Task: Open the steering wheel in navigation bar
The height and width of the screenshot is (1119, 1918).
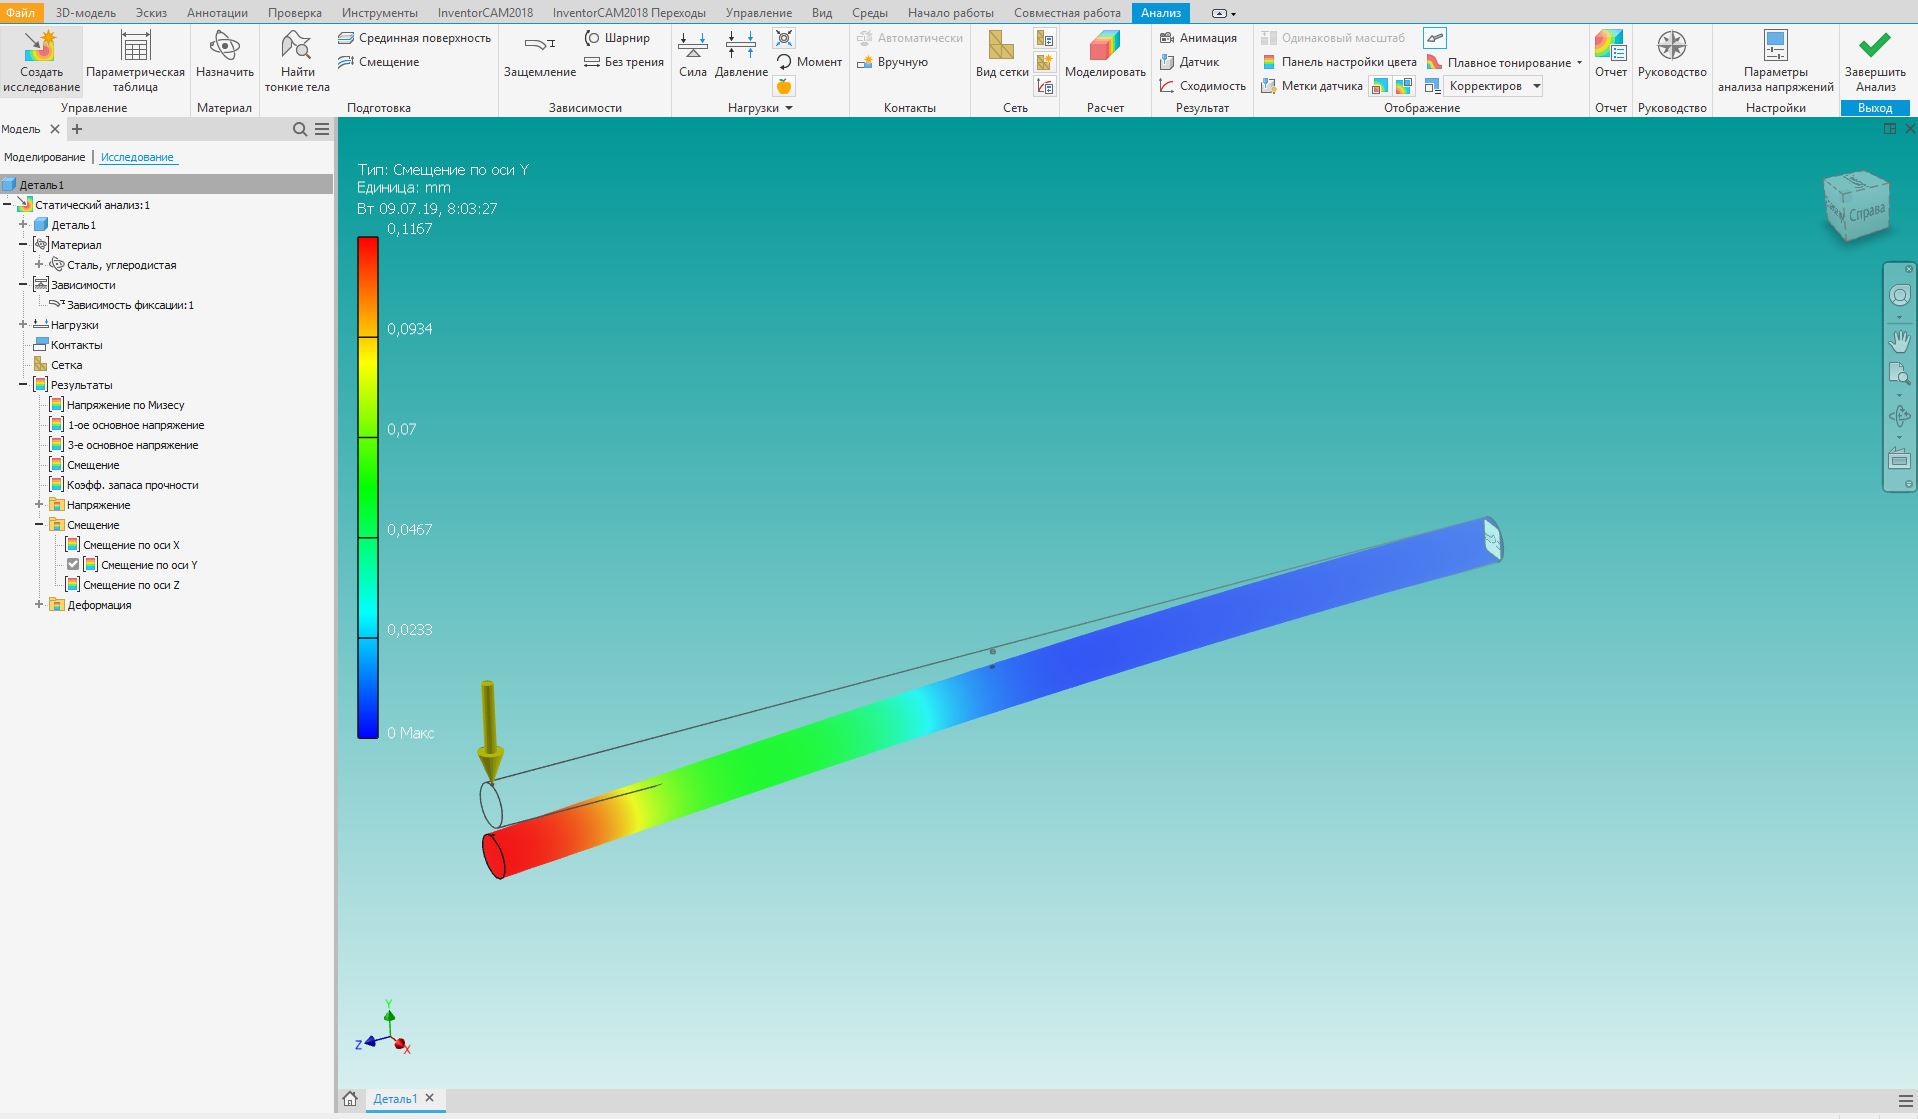Action: click(x=1899, y=295)
